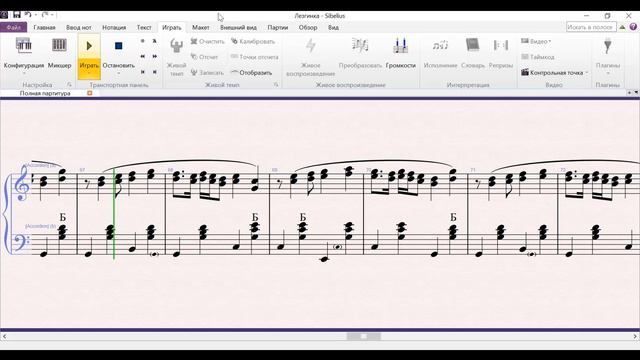Open the Громкости velocities icon

pos(400,46)
